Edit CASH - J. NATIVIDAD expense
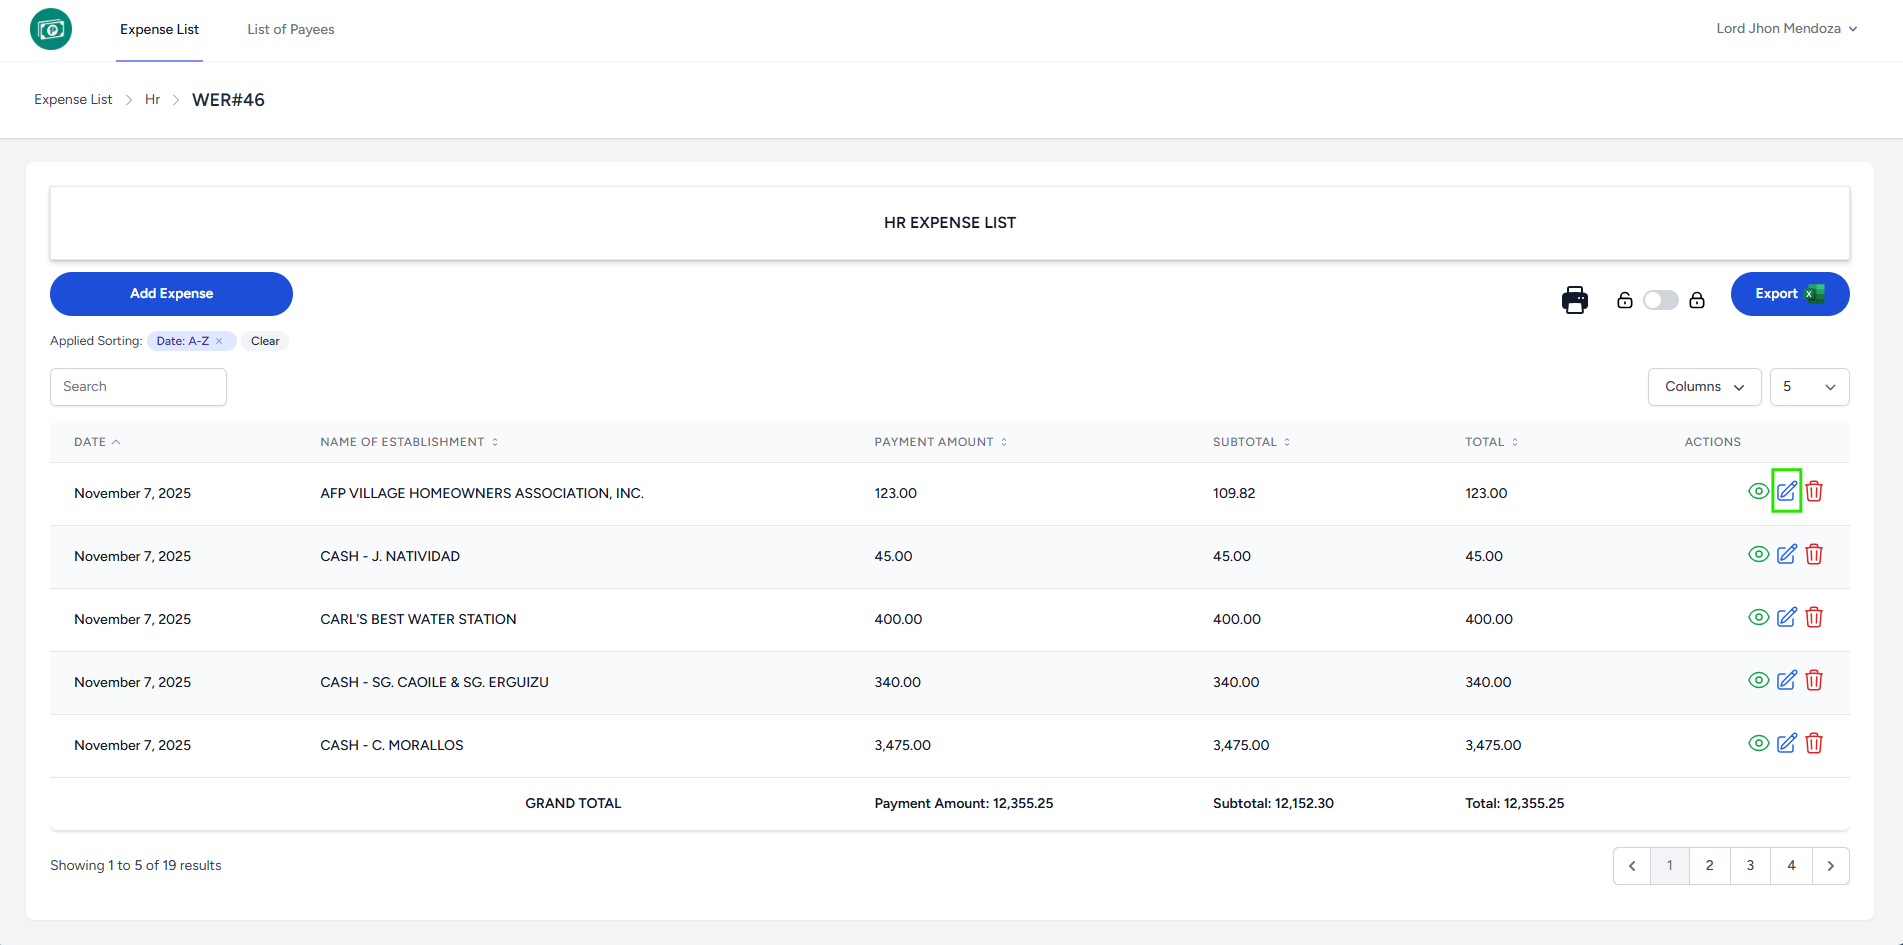Screen dimensions: 1903x945 pos(1787,554)
